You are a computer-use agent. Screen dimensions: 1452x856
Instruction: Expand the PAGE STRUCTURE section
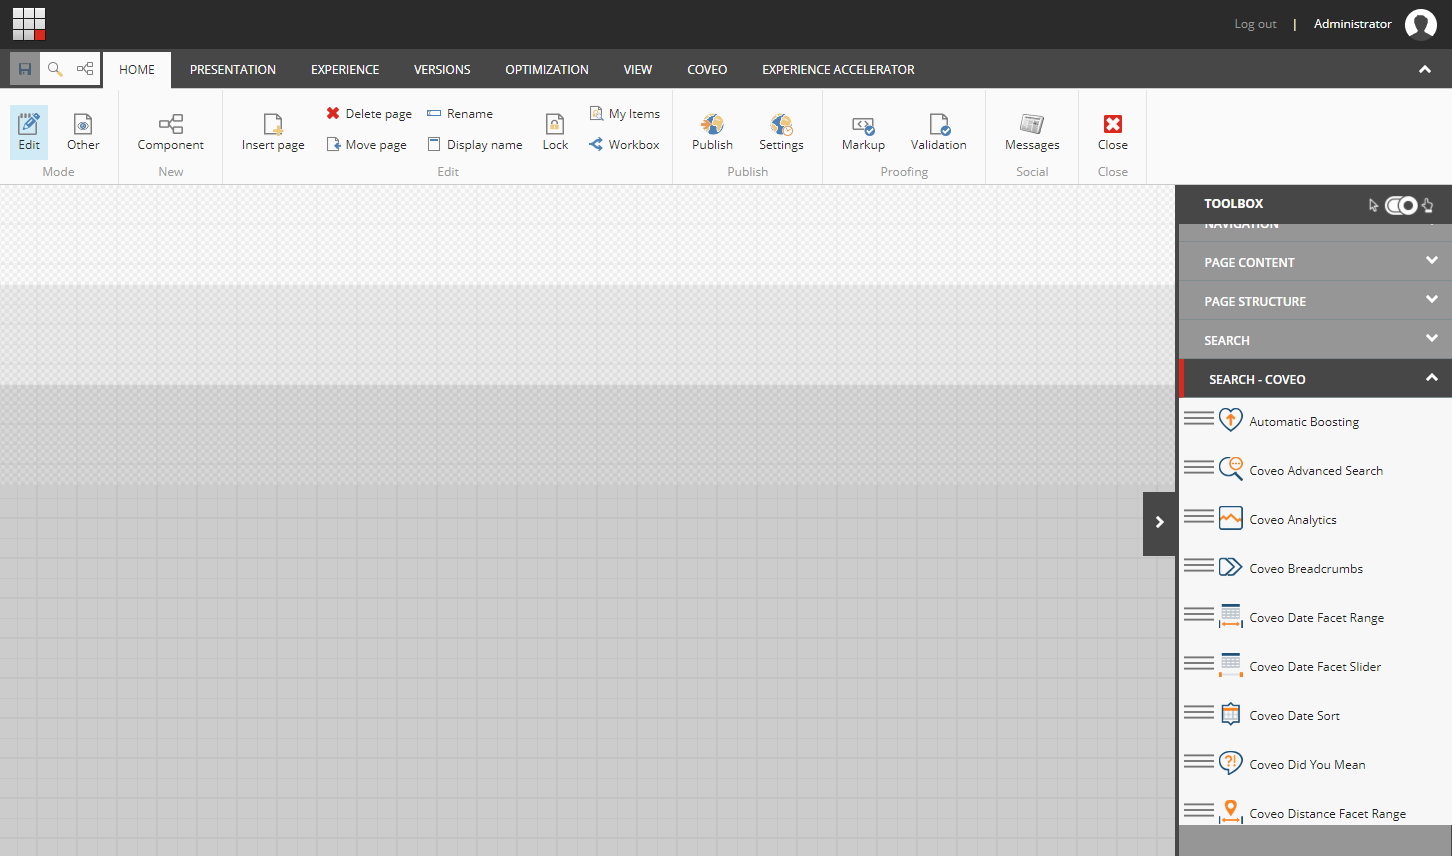point(1313,300)
